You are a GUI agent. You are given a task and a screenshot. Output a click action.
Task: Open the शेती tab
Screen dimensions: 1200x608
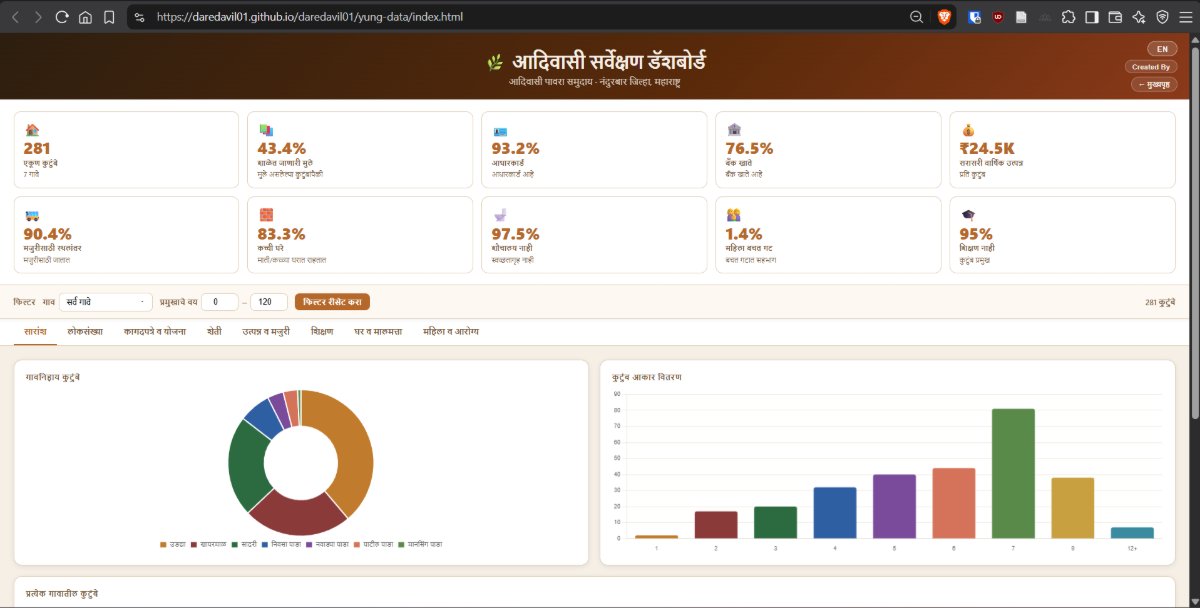214,331
